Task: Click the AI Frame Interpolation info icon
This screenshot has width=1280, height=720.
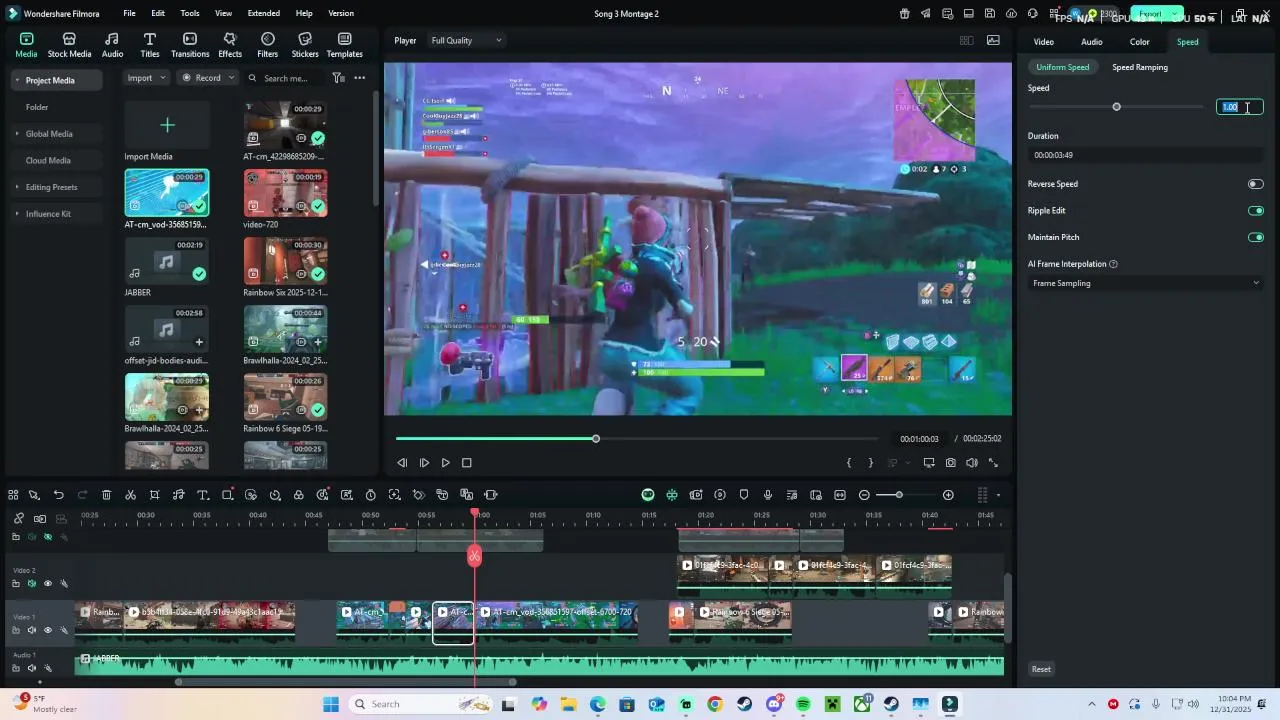Action: click(1113, 264)
